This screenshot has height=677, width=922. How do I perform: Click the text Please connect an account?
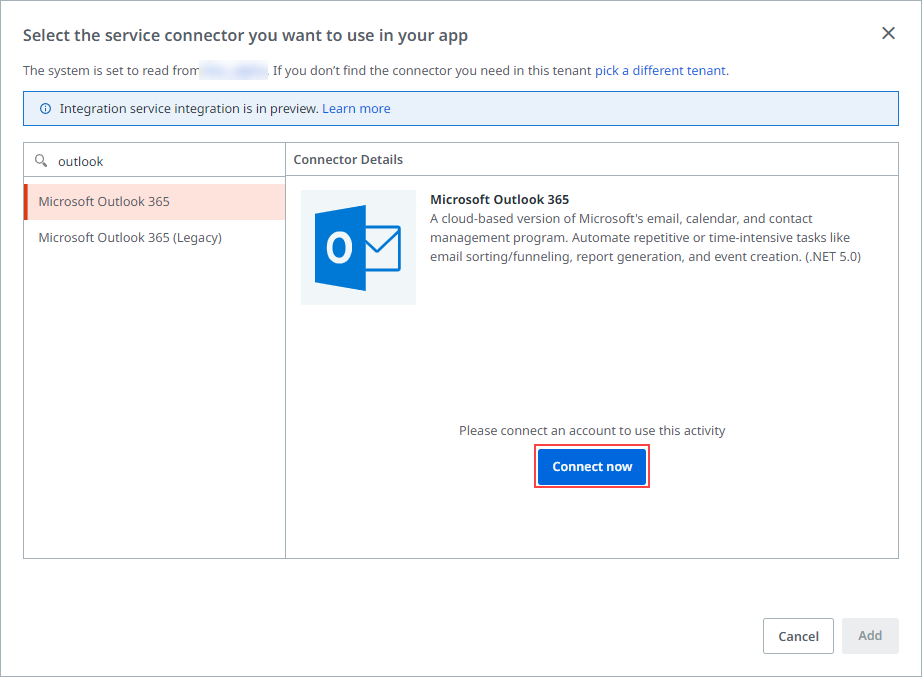592,431
